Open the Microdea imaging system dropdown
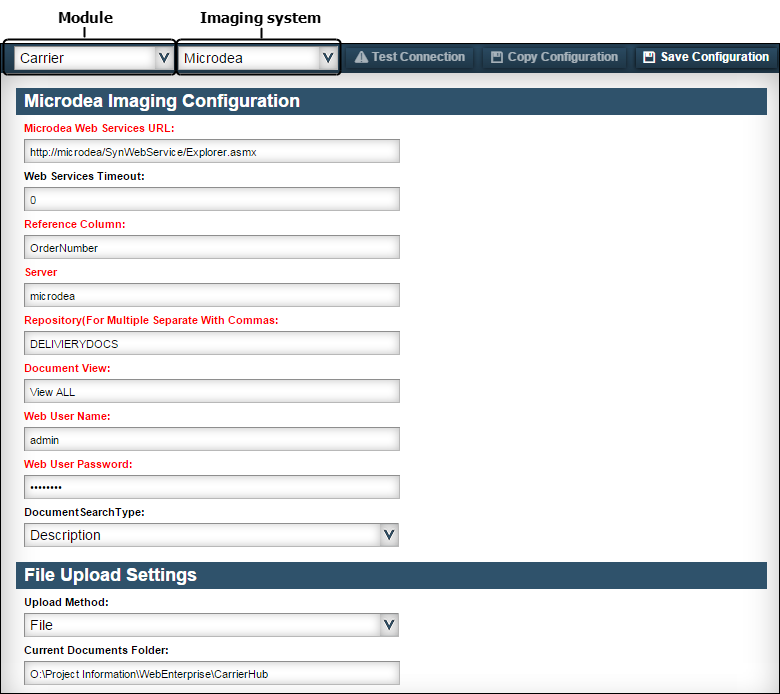 257,58
